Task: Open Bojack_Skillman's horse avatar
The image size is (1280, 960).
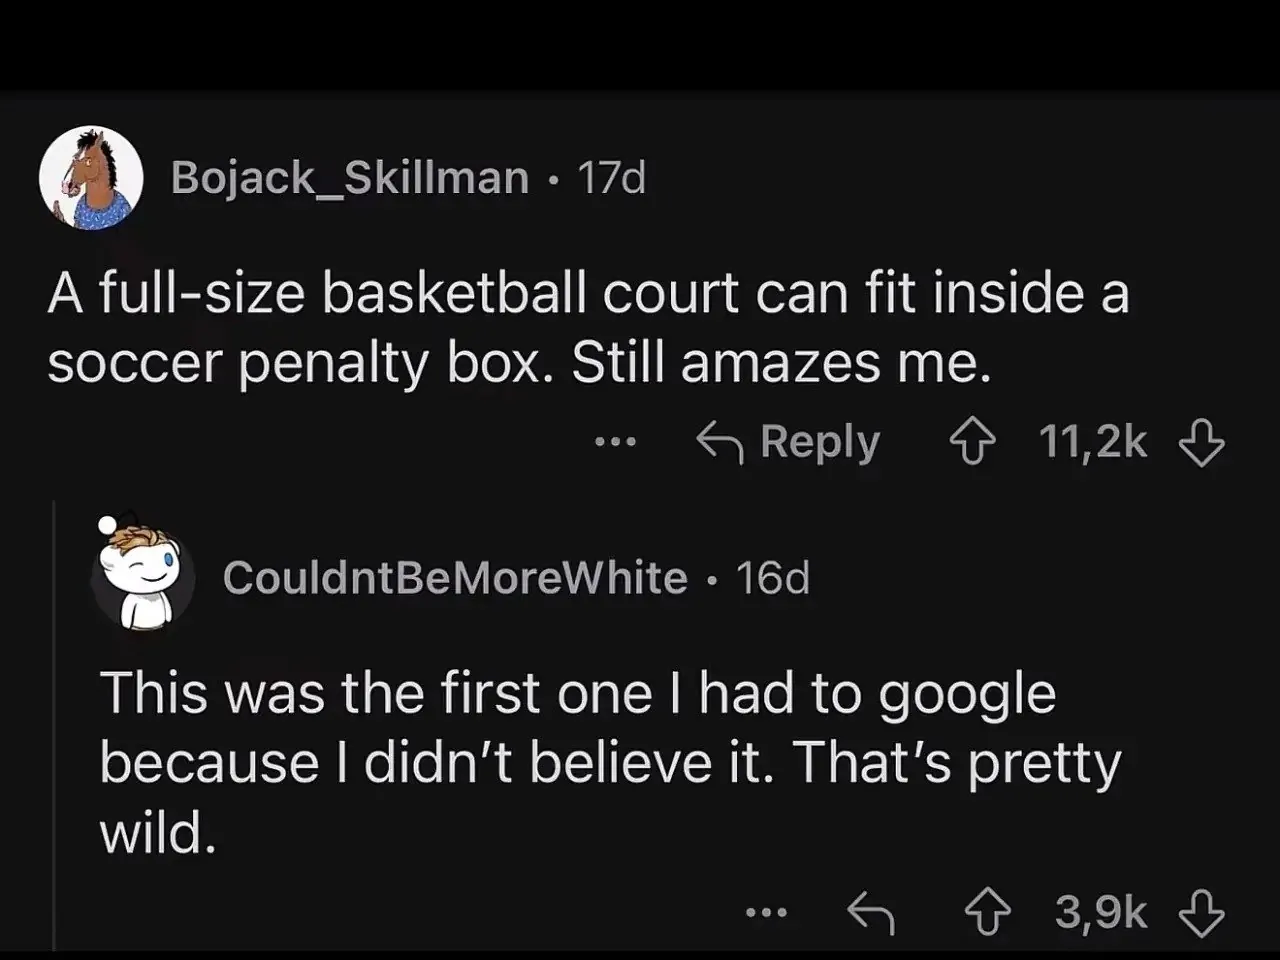Action: (x=91, y=178)
